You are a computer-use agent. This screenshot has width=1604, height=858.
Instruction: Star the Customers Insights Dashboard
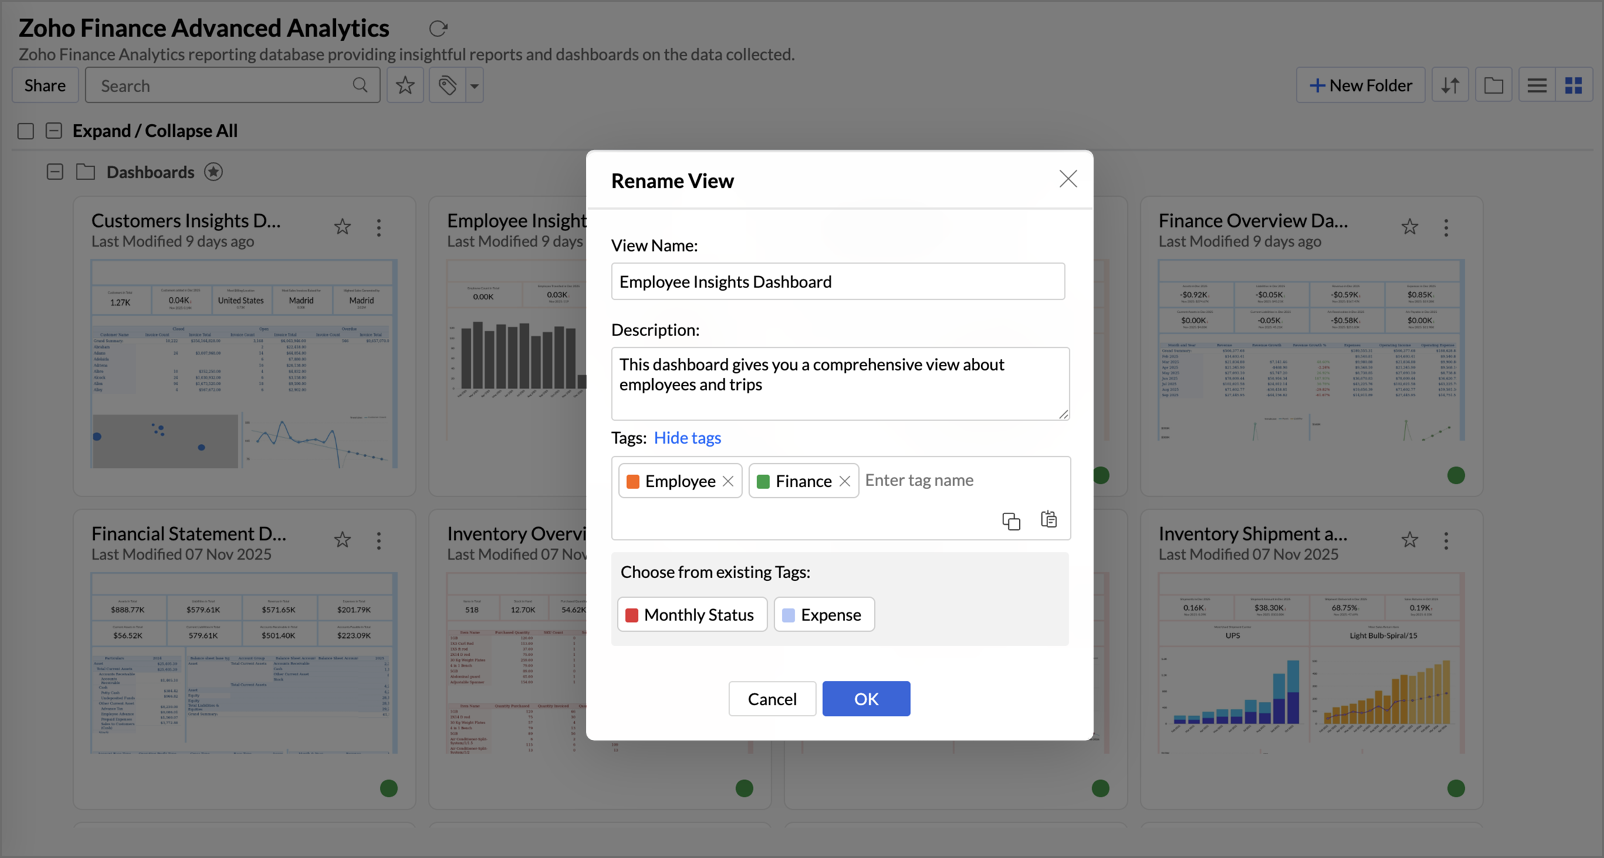coord(343,227)
